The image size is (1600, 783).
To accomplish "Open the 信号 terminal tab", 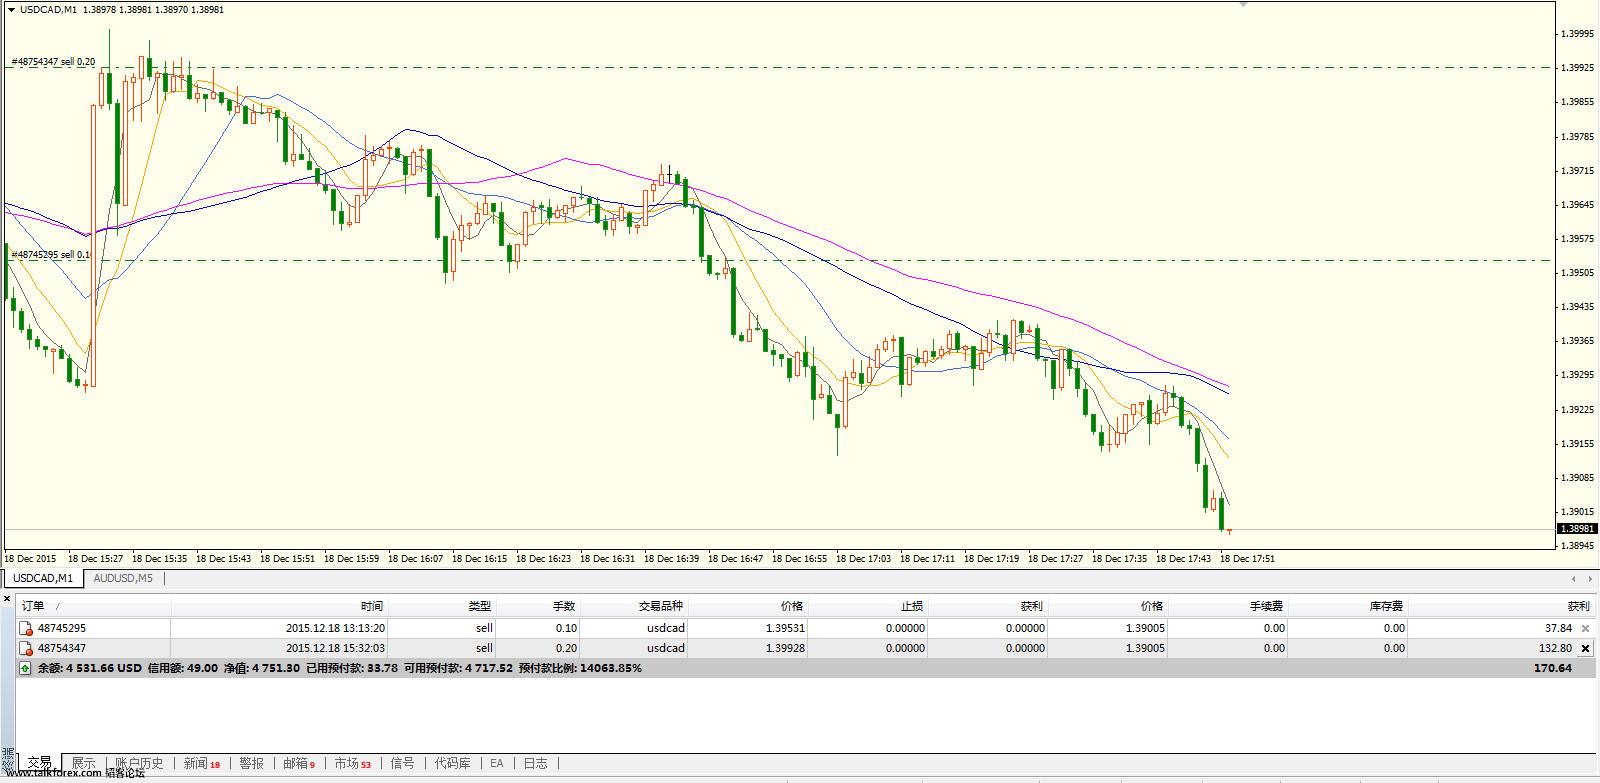I will tap(402, 763).
